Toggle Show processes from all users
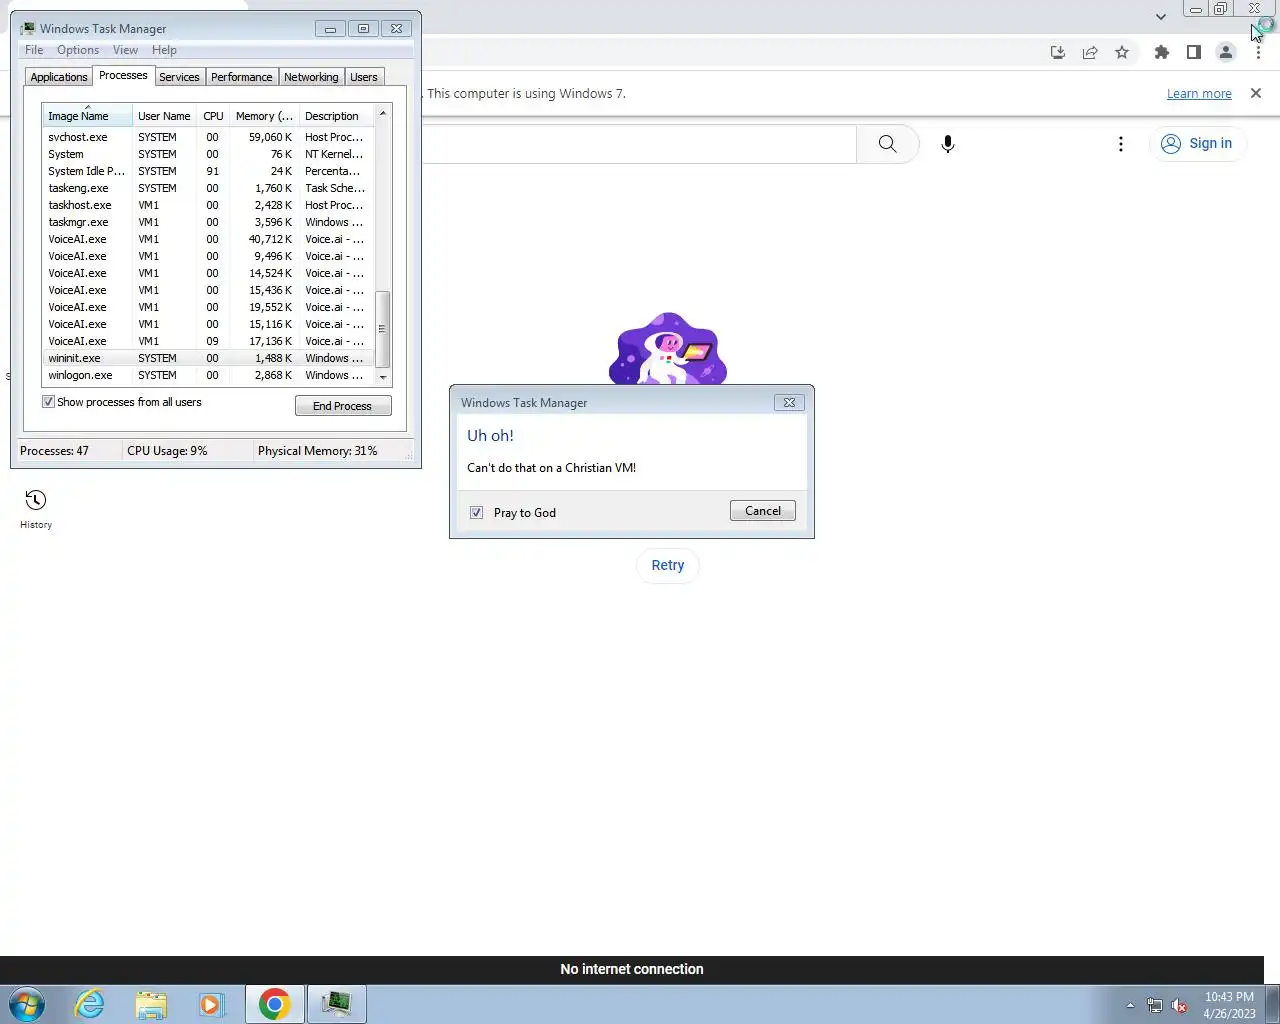This screenshot has height=1024, width=1280. click(48, 402)
